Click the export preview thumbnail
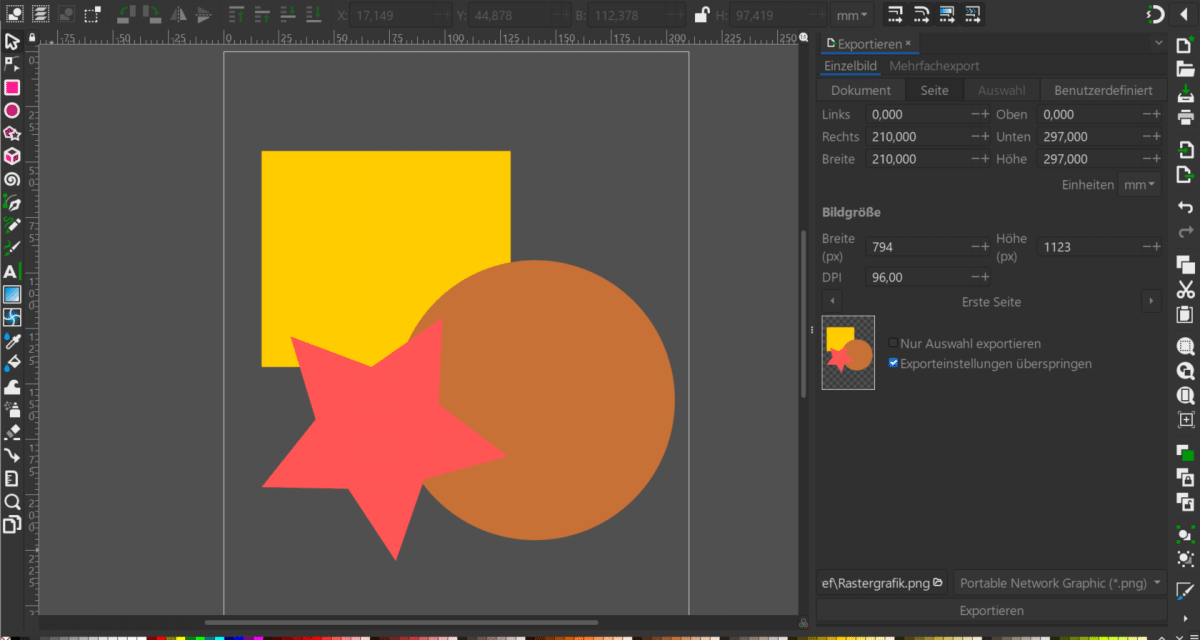Screen dimensions: 1200x640 tap(847, 352)
